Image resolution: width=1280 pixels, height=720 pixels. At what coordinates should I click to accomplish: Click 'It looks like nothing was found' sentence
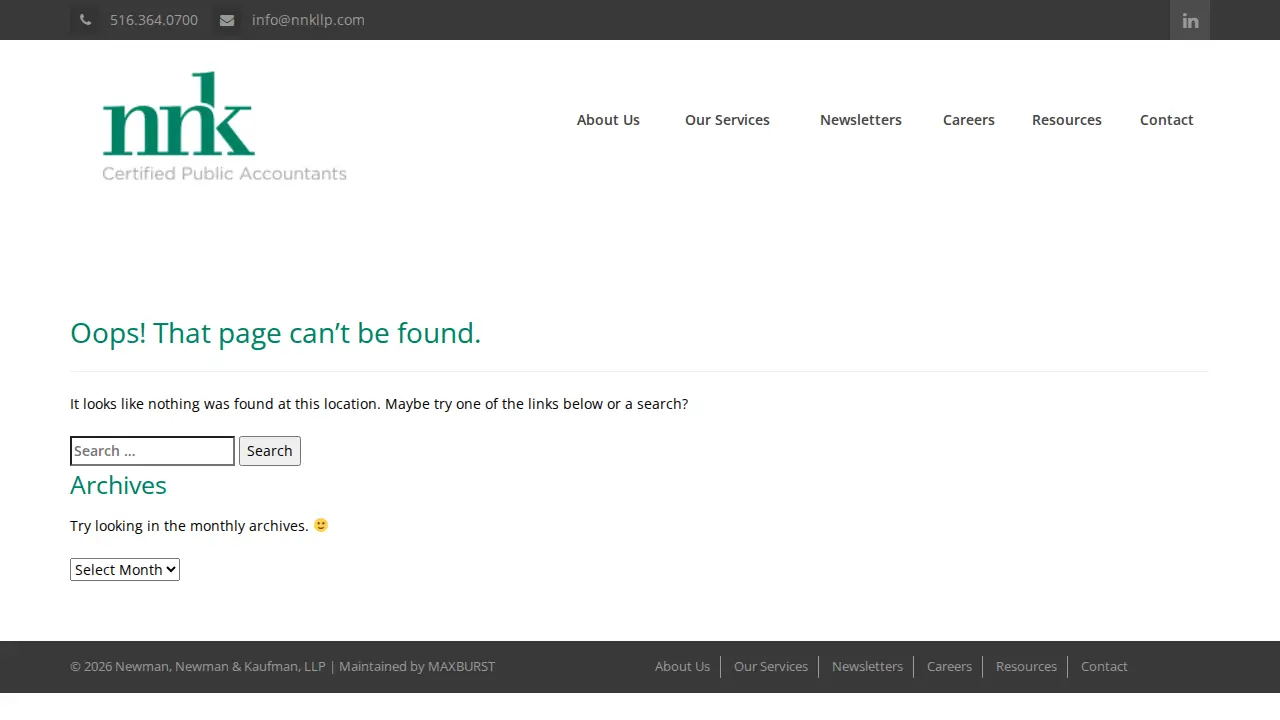tap(379, 404)
